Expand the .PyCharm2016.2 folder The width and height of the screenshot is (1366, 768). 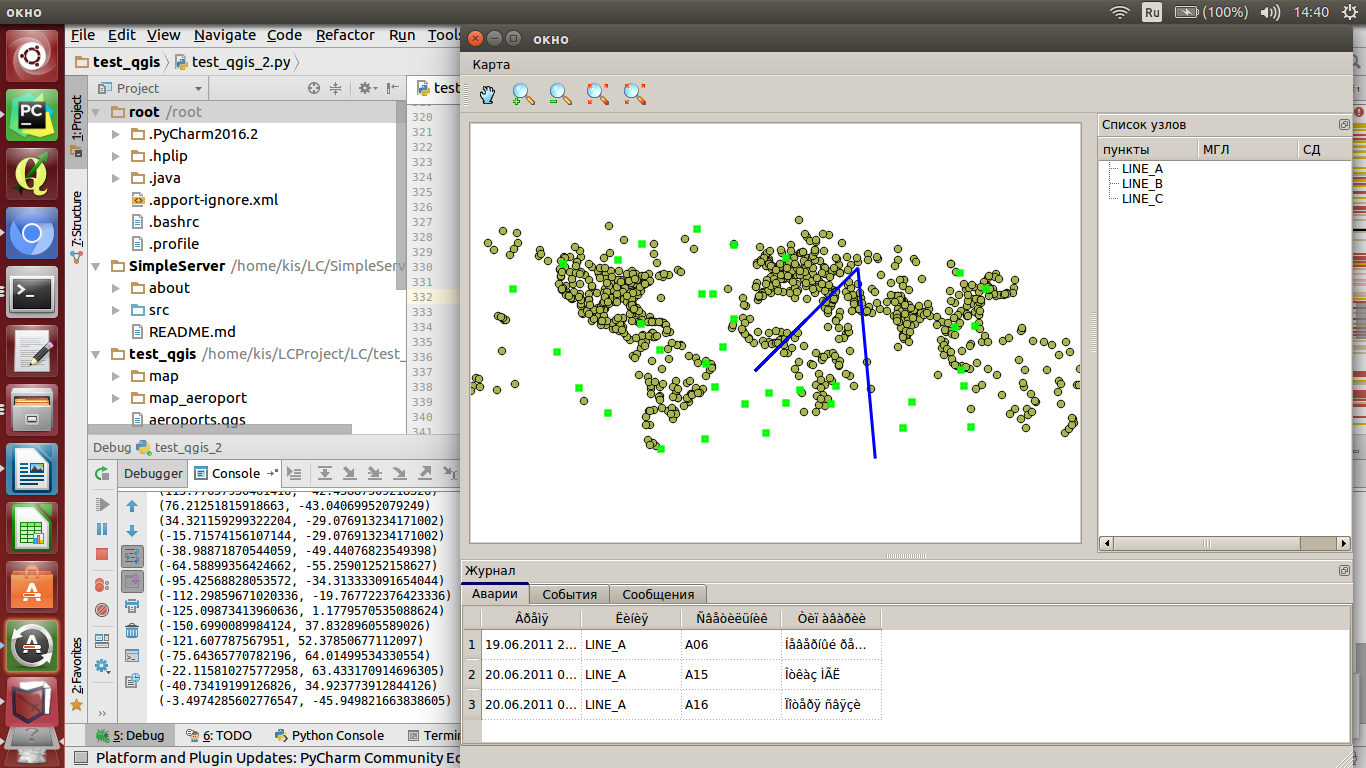coord(117,134)
